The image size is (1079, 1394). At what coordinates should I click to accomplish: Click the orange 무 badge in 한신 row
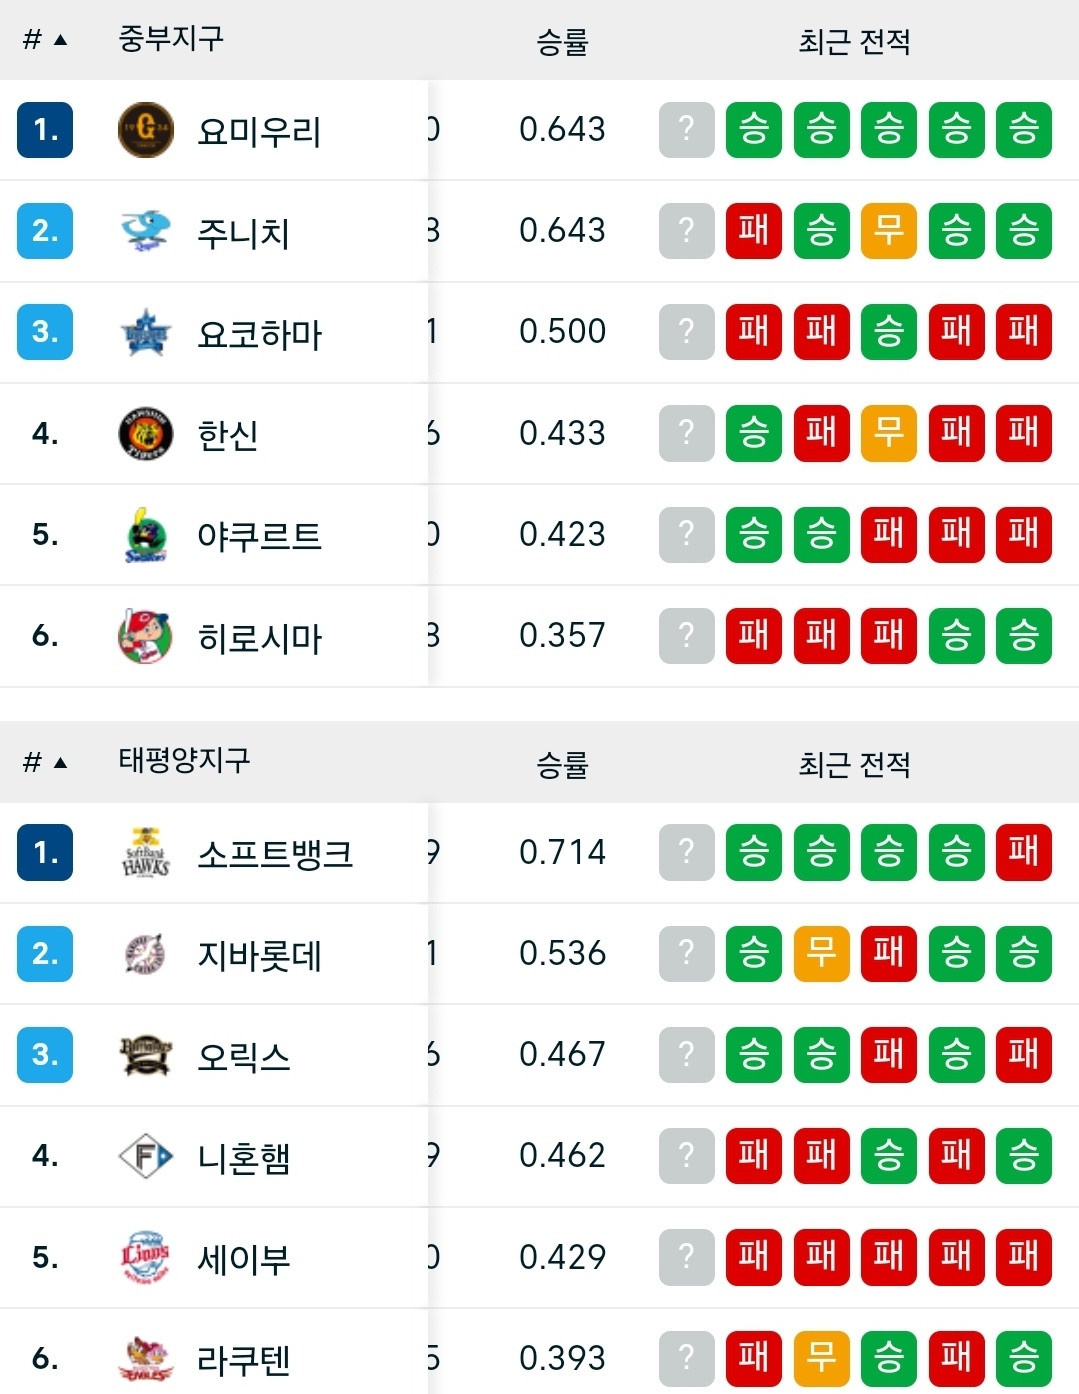coord(888,433)
